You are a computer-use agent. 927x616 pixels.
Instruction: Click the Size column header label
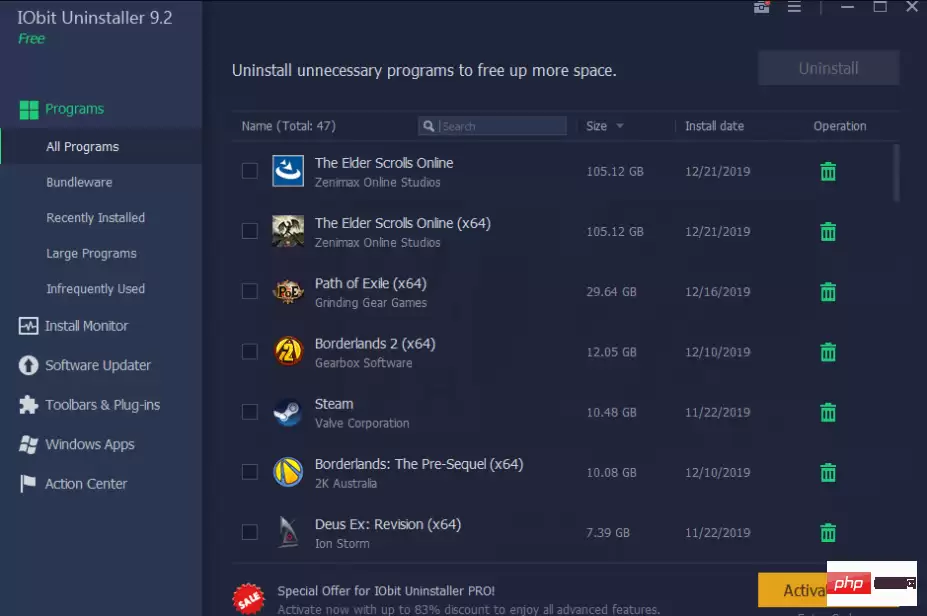point(596,126)
